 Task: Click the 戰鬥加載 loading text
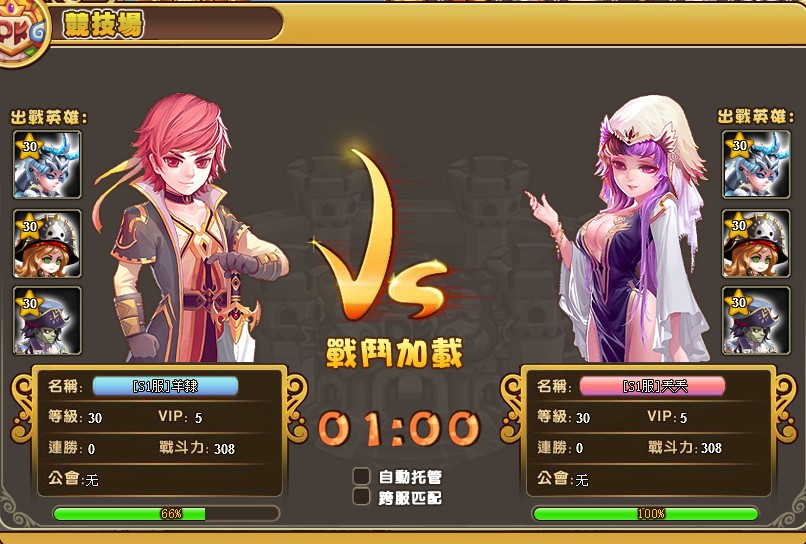tap(394, 354)
